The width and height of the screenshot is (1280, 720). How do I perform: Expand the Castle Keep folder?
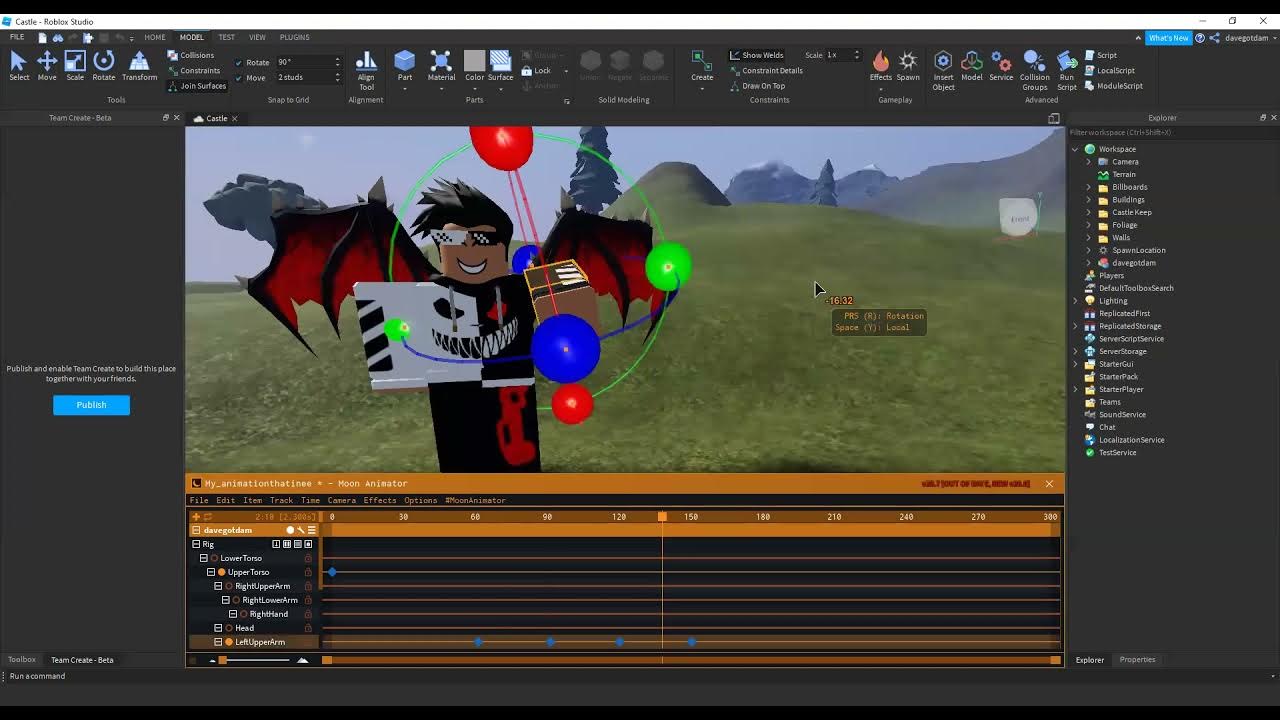click(x=1089, y=212)
